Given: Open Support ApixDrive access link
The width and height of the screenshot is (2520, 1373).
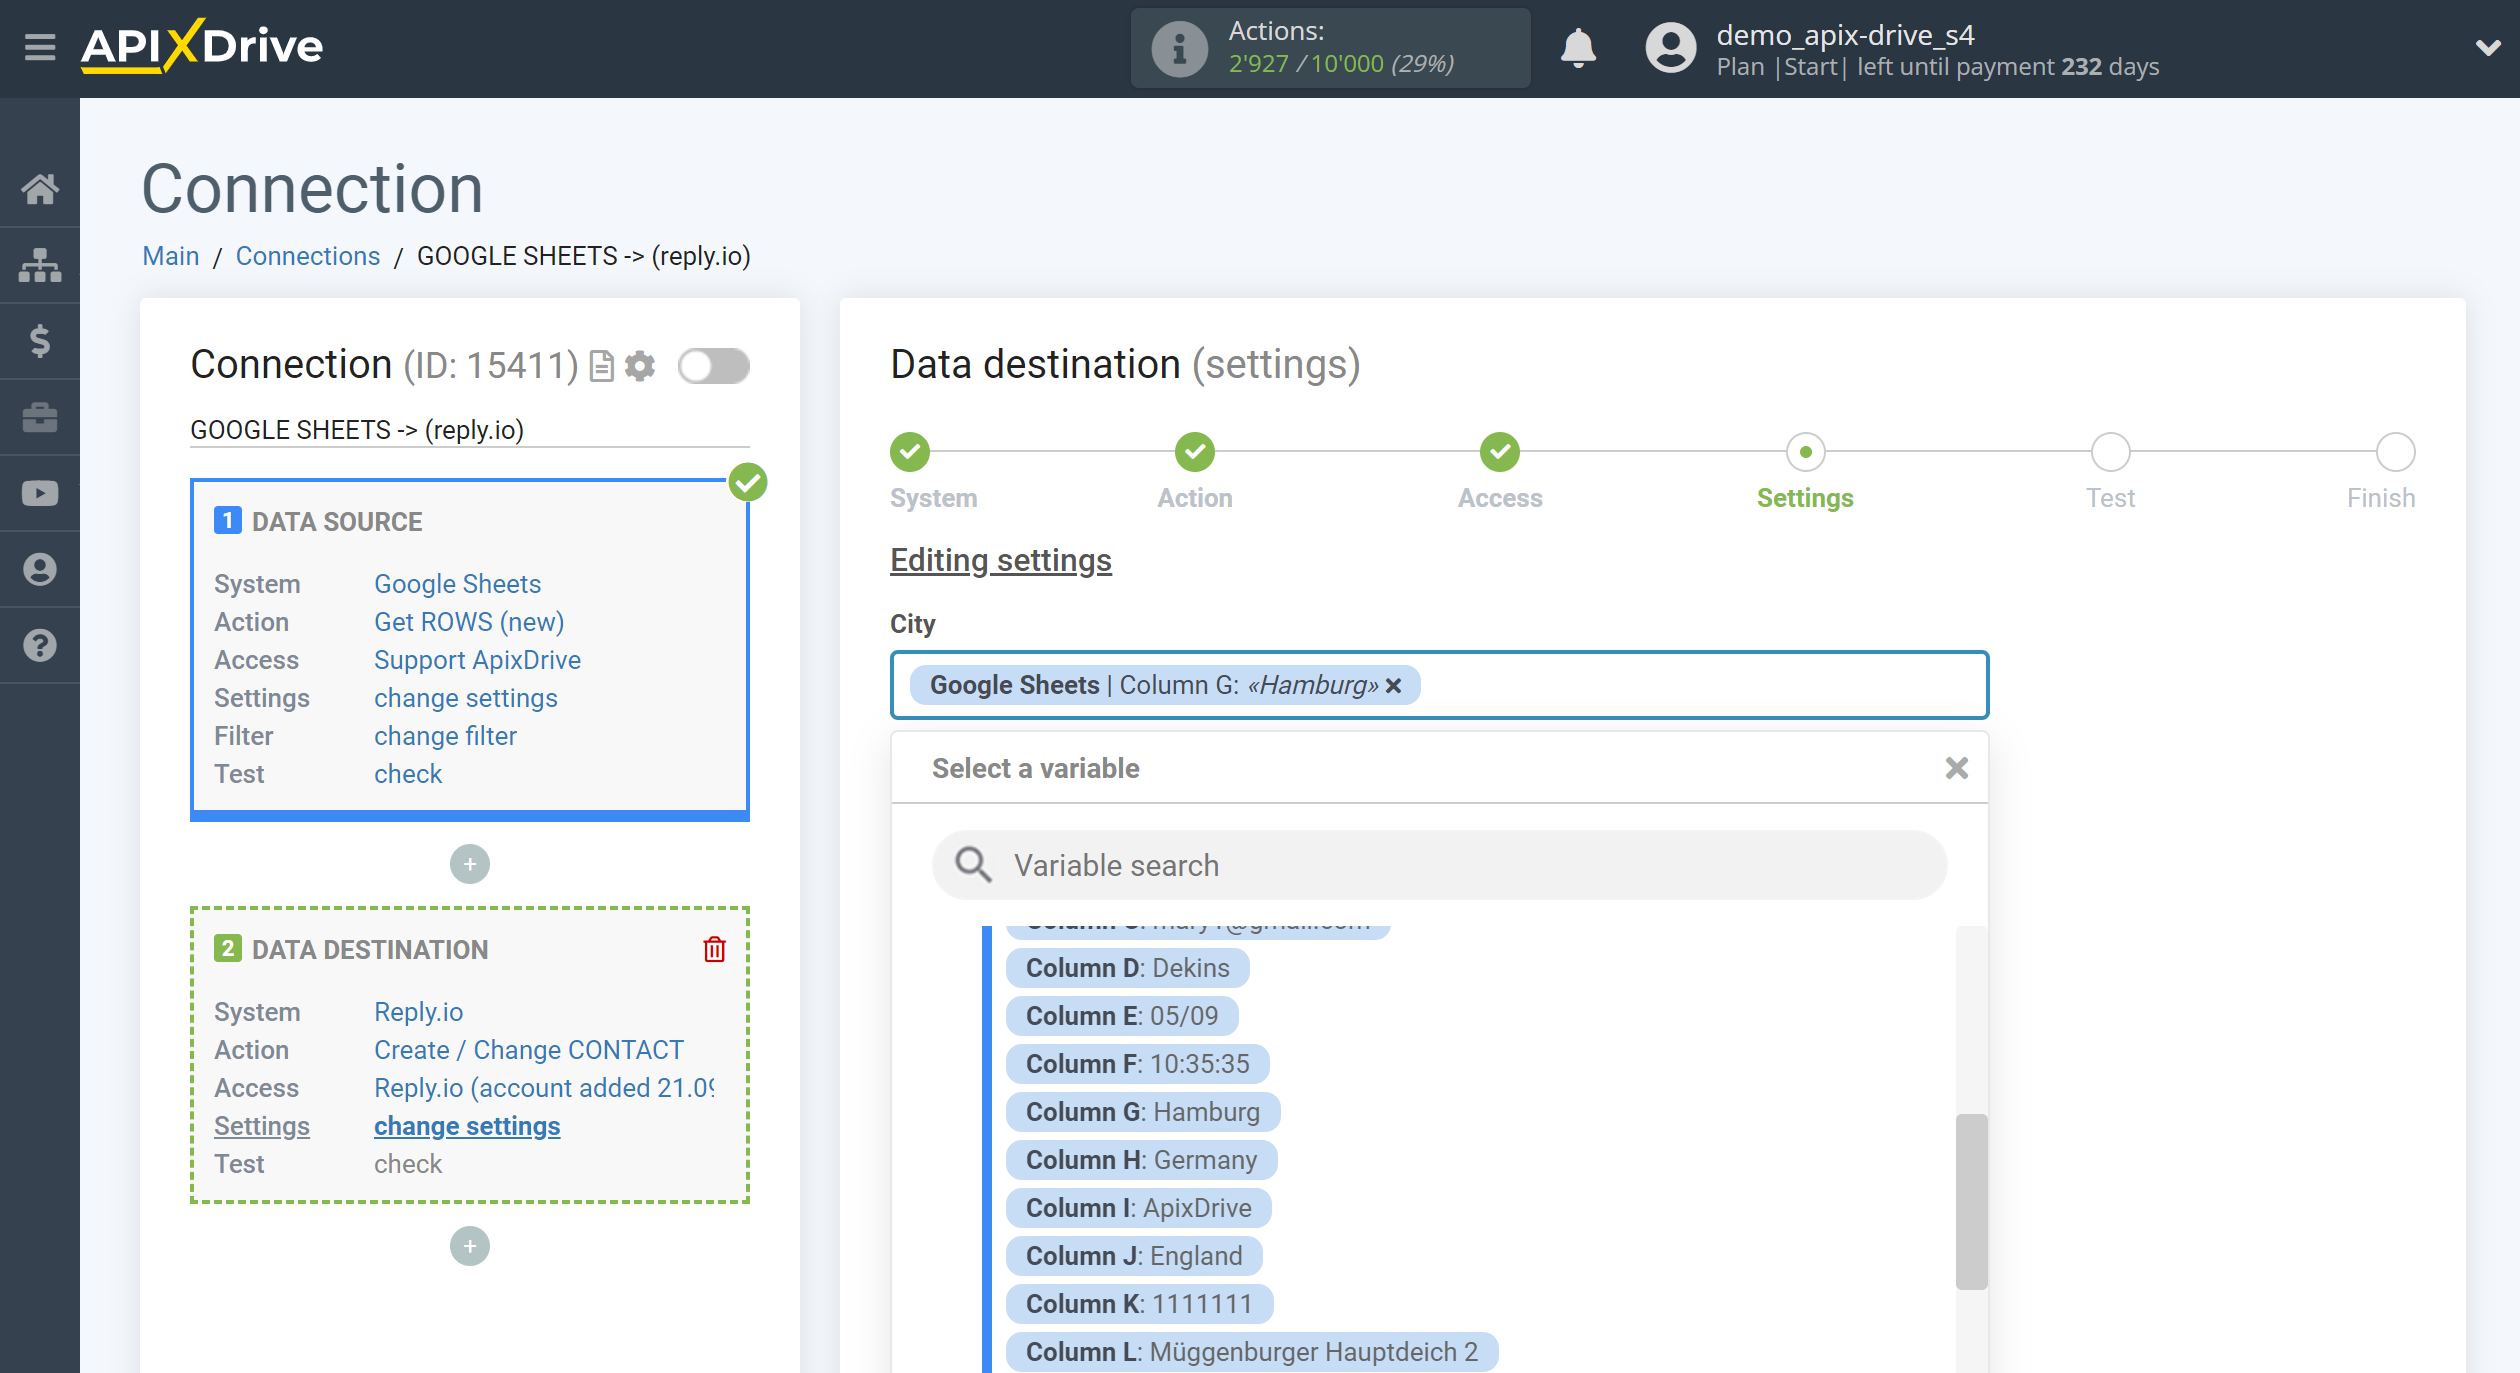Looking at the screenshot, I should coord(477,660).
